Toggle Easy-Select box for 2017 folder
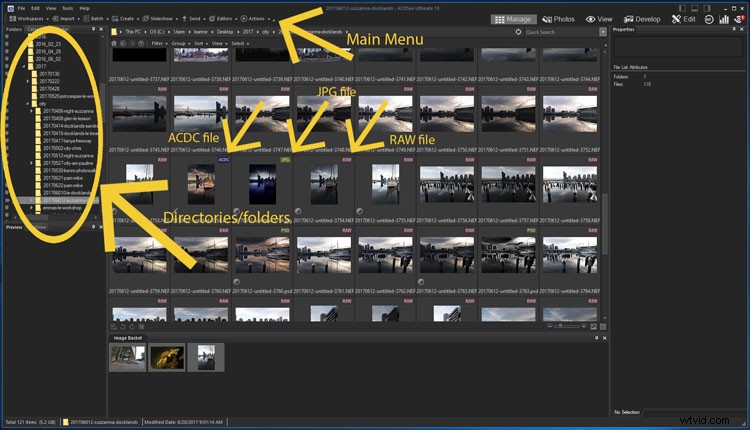 [x=7, y=66]
